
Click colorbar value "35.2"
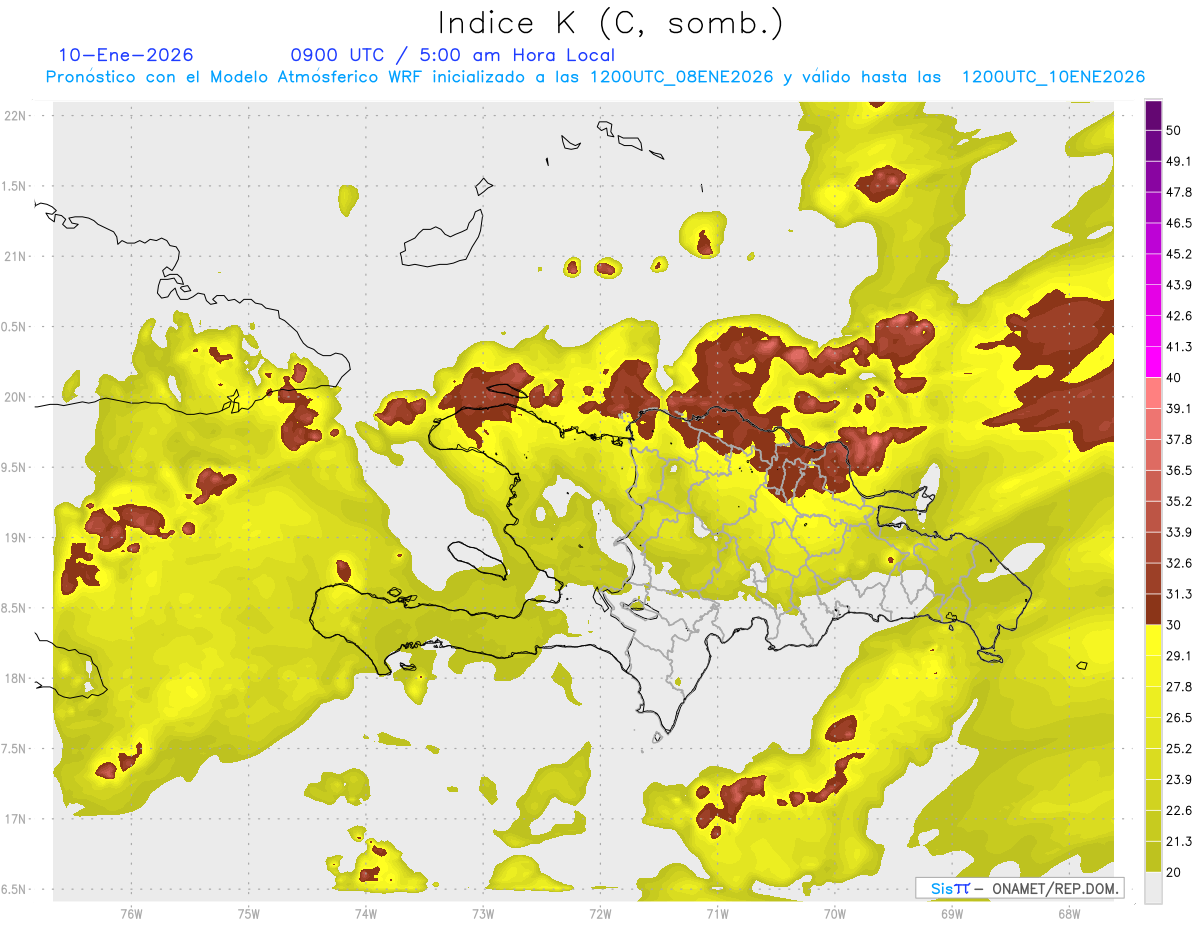[x=1179, y=501]
